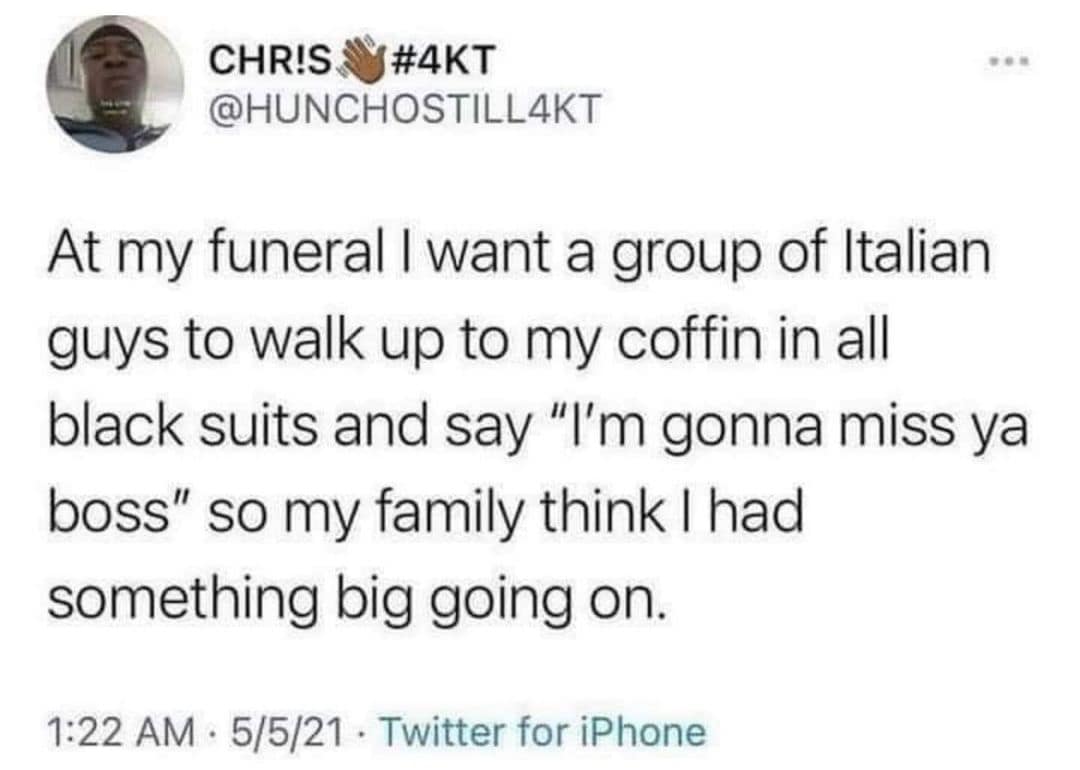Open the @HUNCHOSTILL4KT handle
This screenshot has height=770, width=1080.
click(x=406, y=108)
